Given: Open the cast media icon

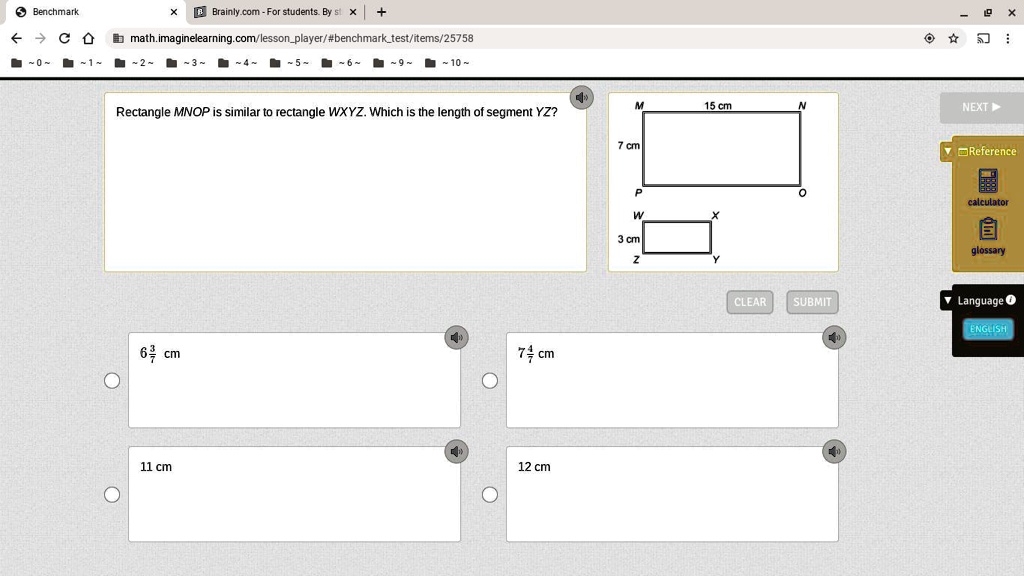Looking at the screenshot, I should [983, 39].
